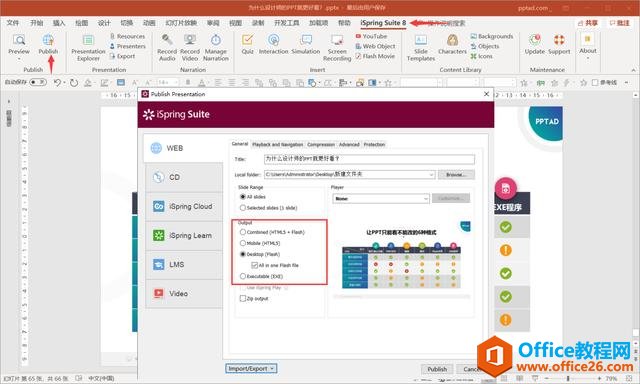Open the 文件 menu
The image size is (640, 384).
coord(13,23)
